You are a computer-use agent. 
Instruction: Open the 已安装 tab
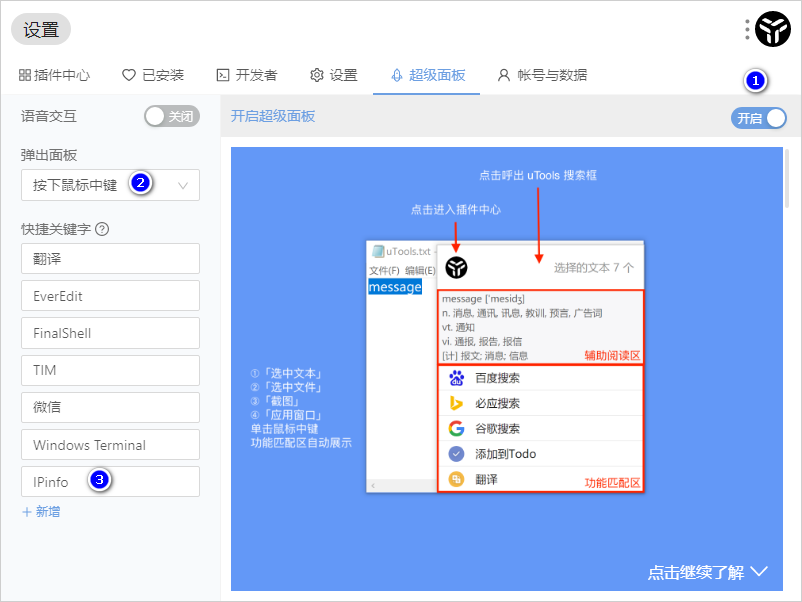[152, 75]
